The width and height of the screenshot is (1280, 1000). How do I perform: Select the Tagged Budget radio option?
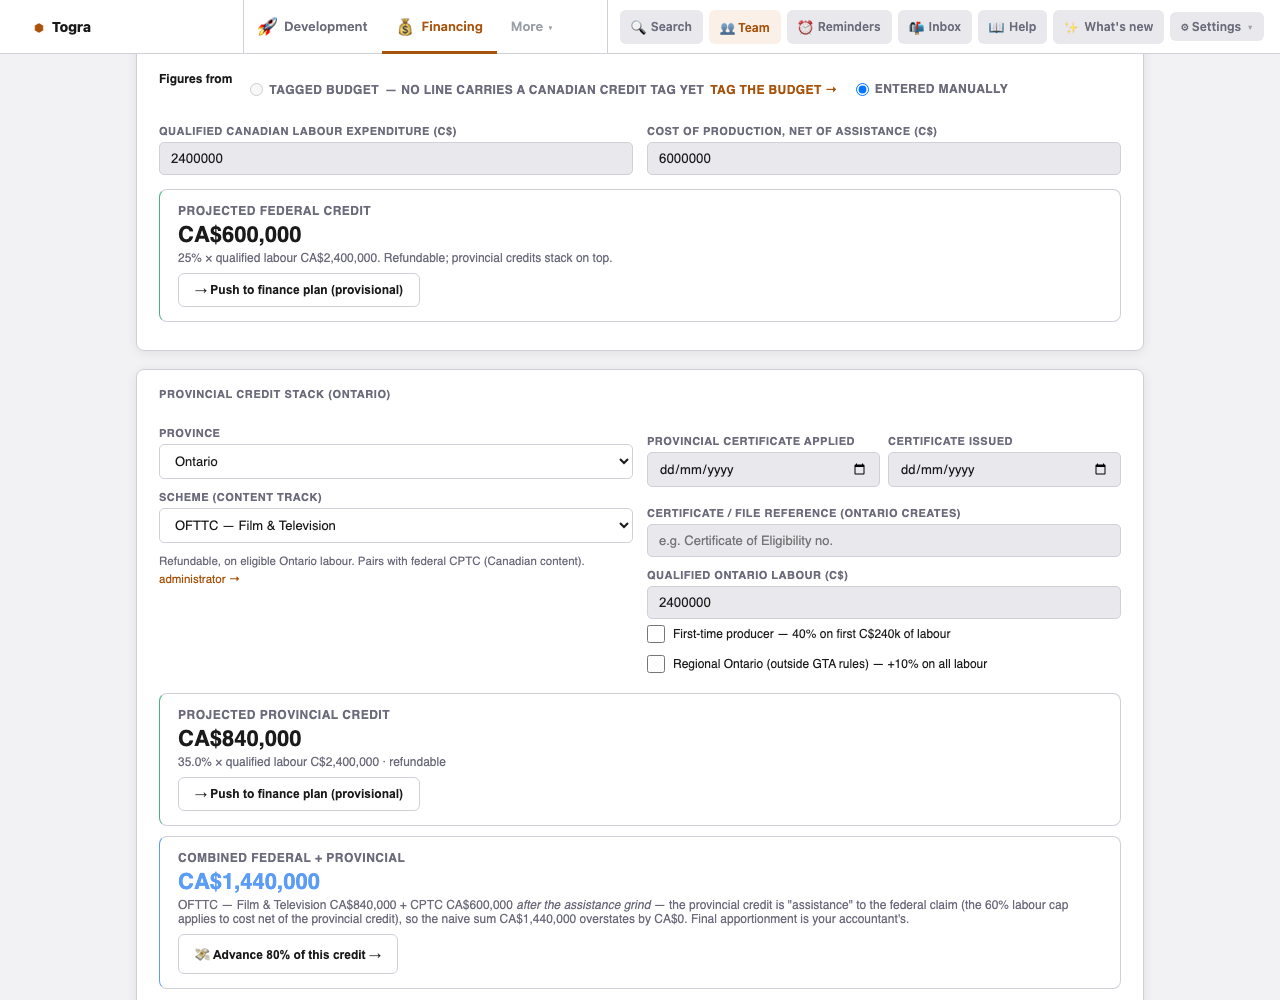257,89
